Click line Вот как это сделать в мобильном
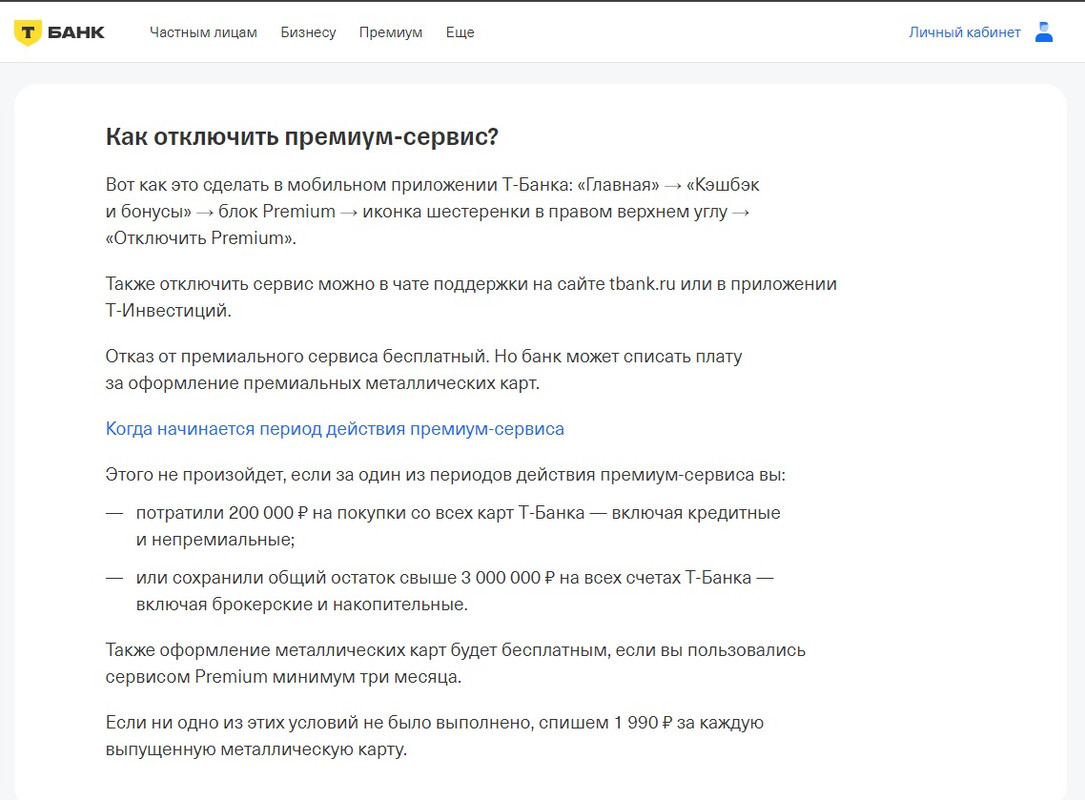This screenshot has height=800, width=1085. [432, 185]
